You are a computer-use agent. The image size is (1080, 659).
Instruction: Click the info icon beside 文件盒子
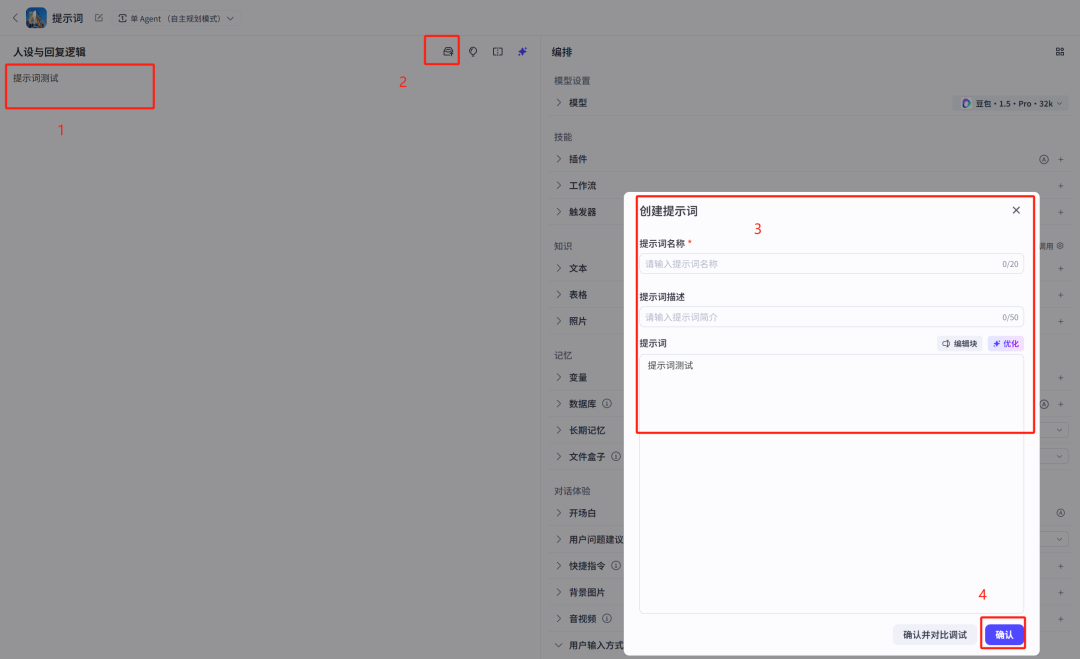point(616,457)
